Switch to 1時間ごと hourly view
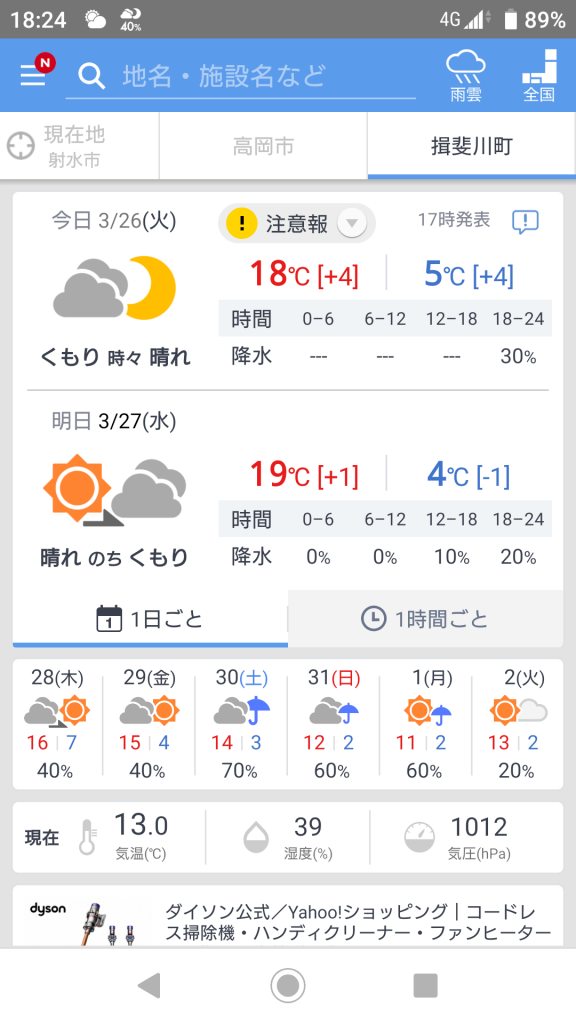Viewport: 576px width, 1024px height. coord(425,618)
